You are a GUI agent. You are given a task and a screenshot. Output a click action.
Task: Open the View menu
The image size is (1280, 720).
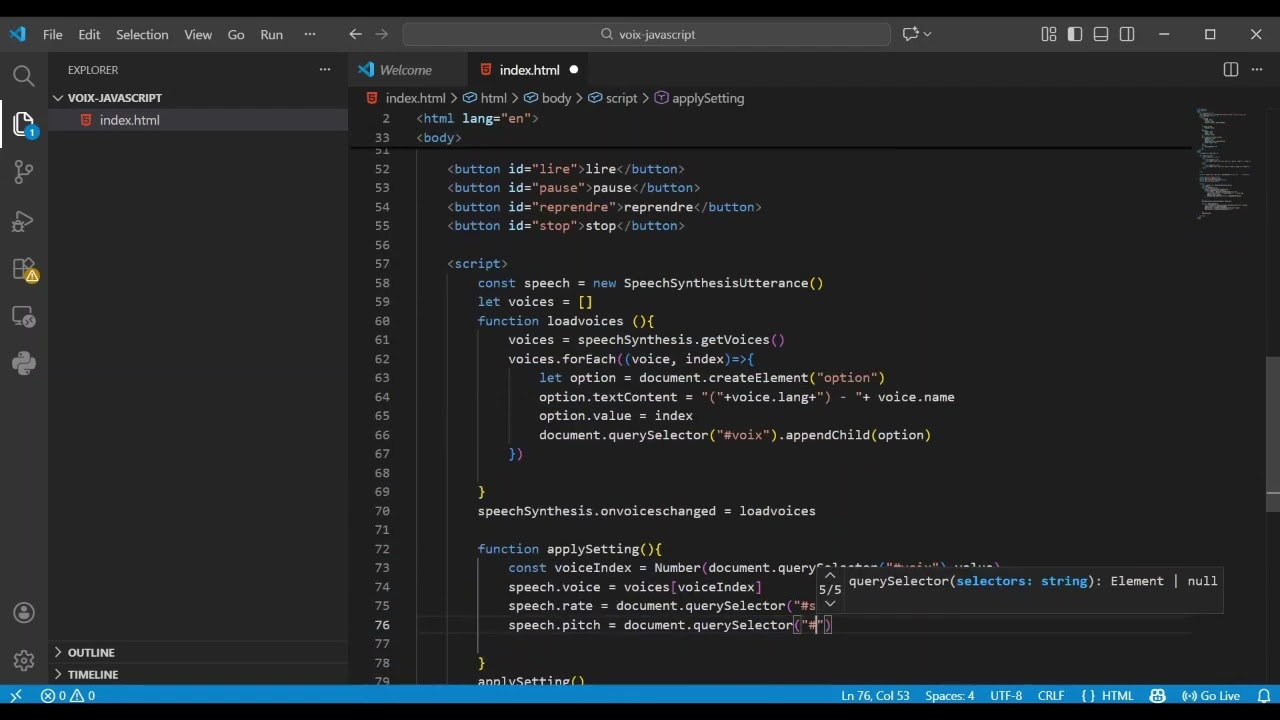point(198,34)
